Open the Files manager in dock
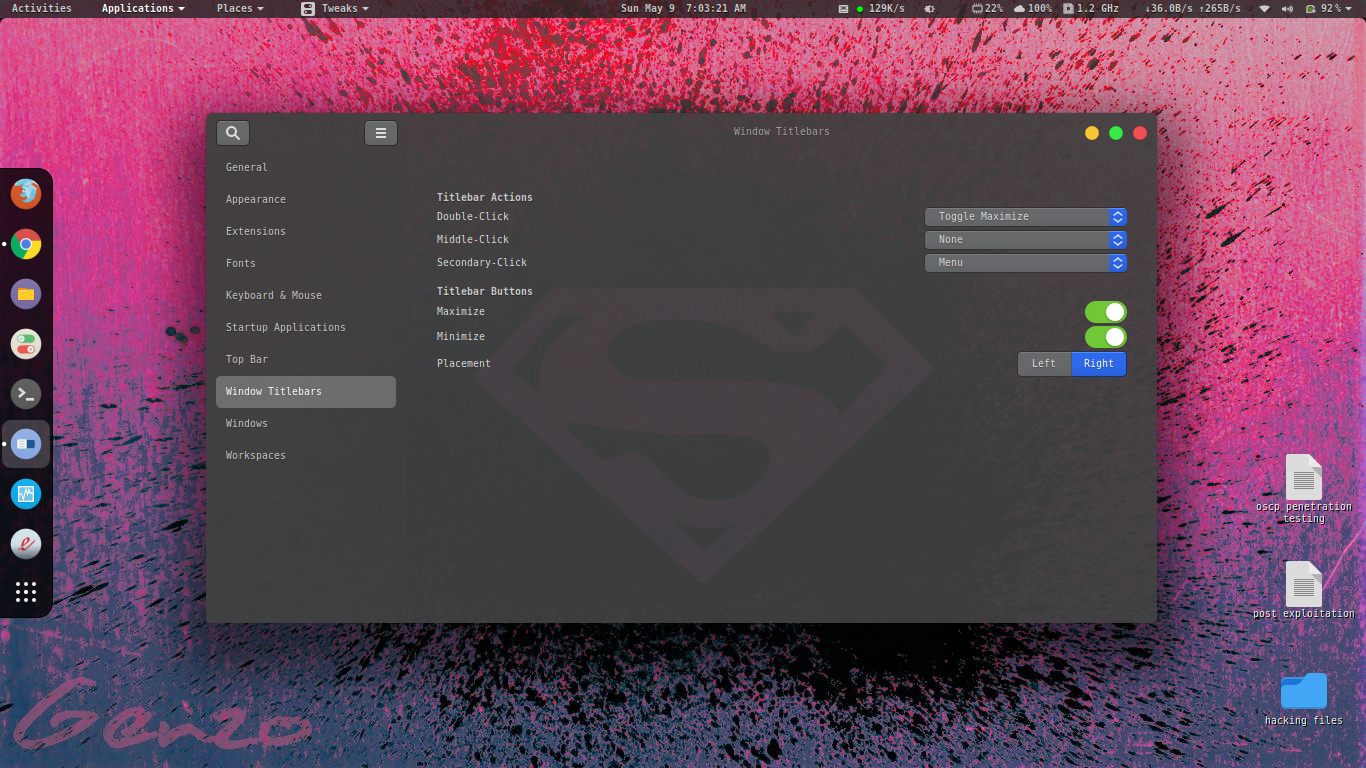The height and width of the screenshot is (768, 1366). tap(26, 294)
